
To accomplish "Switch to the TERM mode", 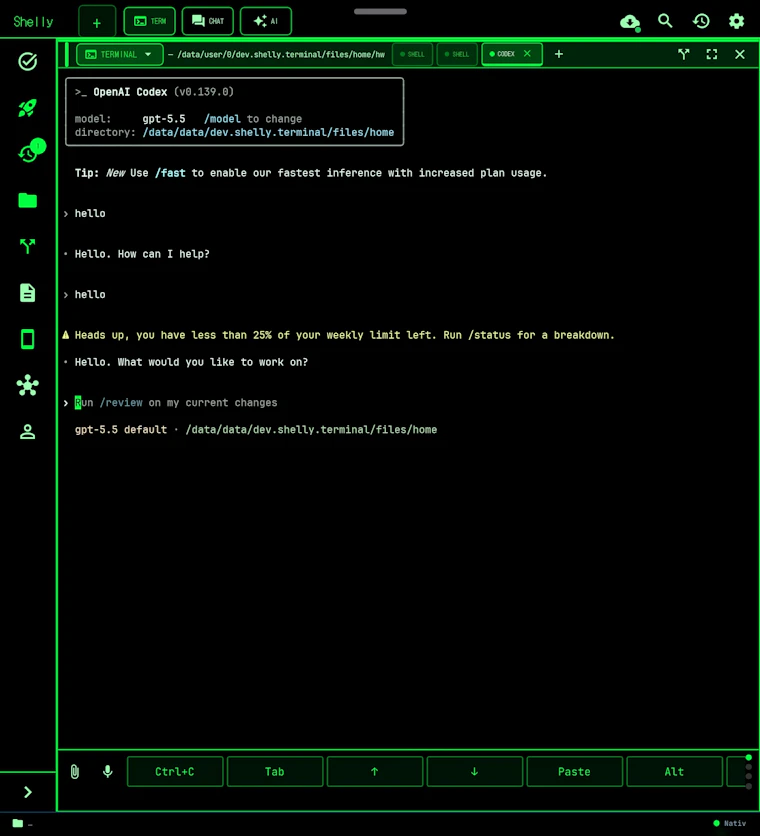I will (149, 21).
